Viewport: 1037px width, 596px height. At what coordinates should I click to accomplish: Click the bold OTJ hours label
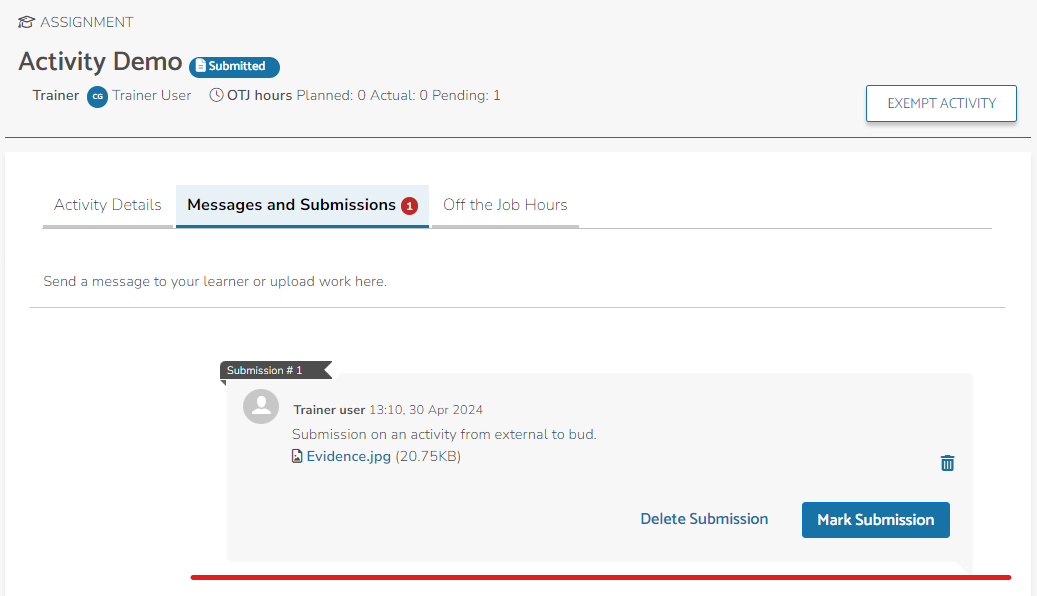point(259,95)
